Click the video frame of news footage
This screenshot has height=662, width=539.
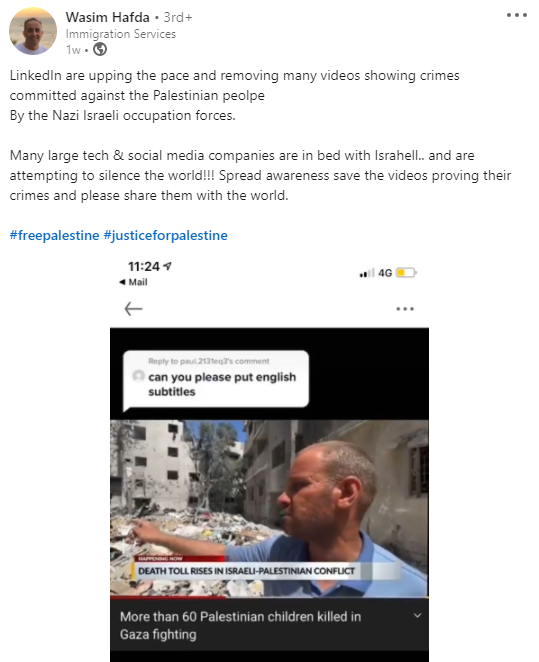pos(269,508)
